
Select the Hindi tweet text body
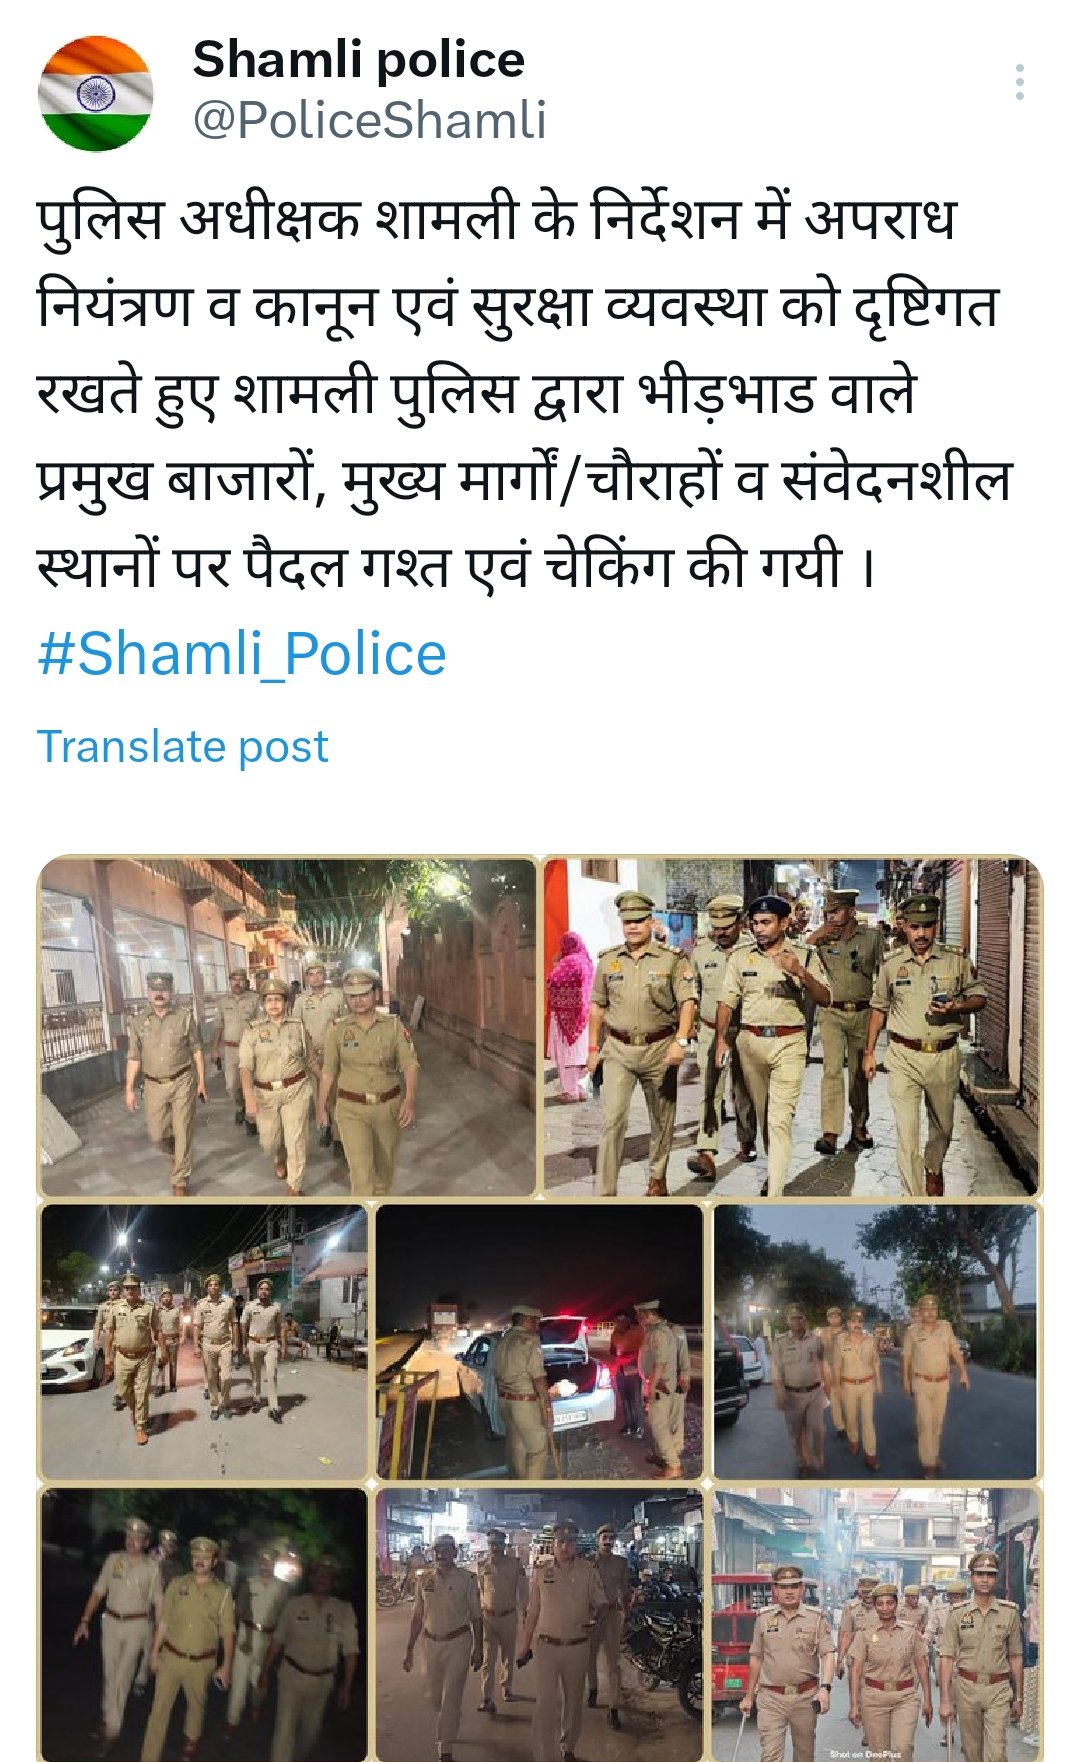tap(524, 392)
